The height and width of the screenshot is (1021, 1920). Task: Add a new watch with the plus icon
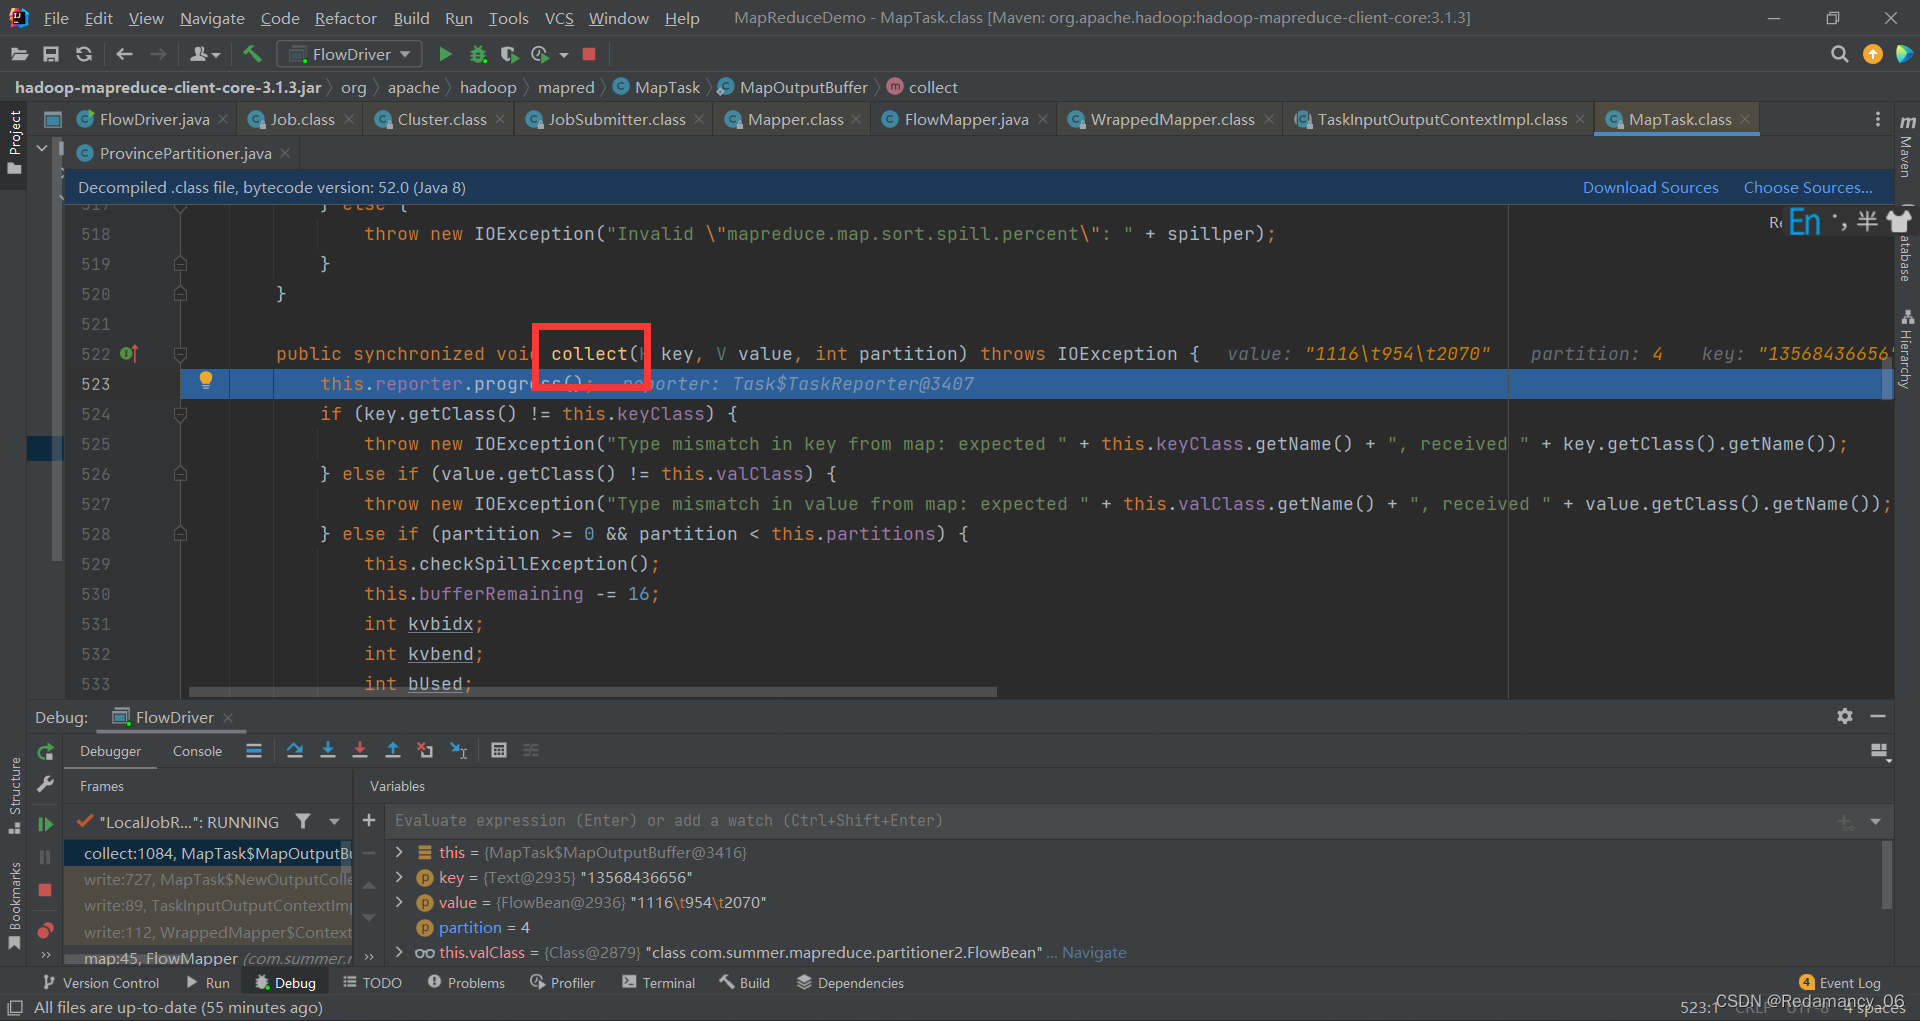369,820
